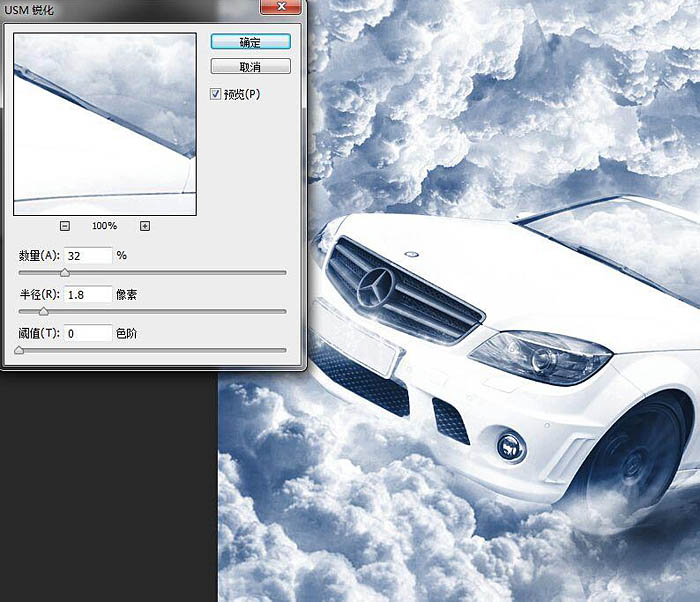Viewport: 700px width, 602px height.
Task: Click the 半径(R) radius input field
Action: tap(88, 295)
